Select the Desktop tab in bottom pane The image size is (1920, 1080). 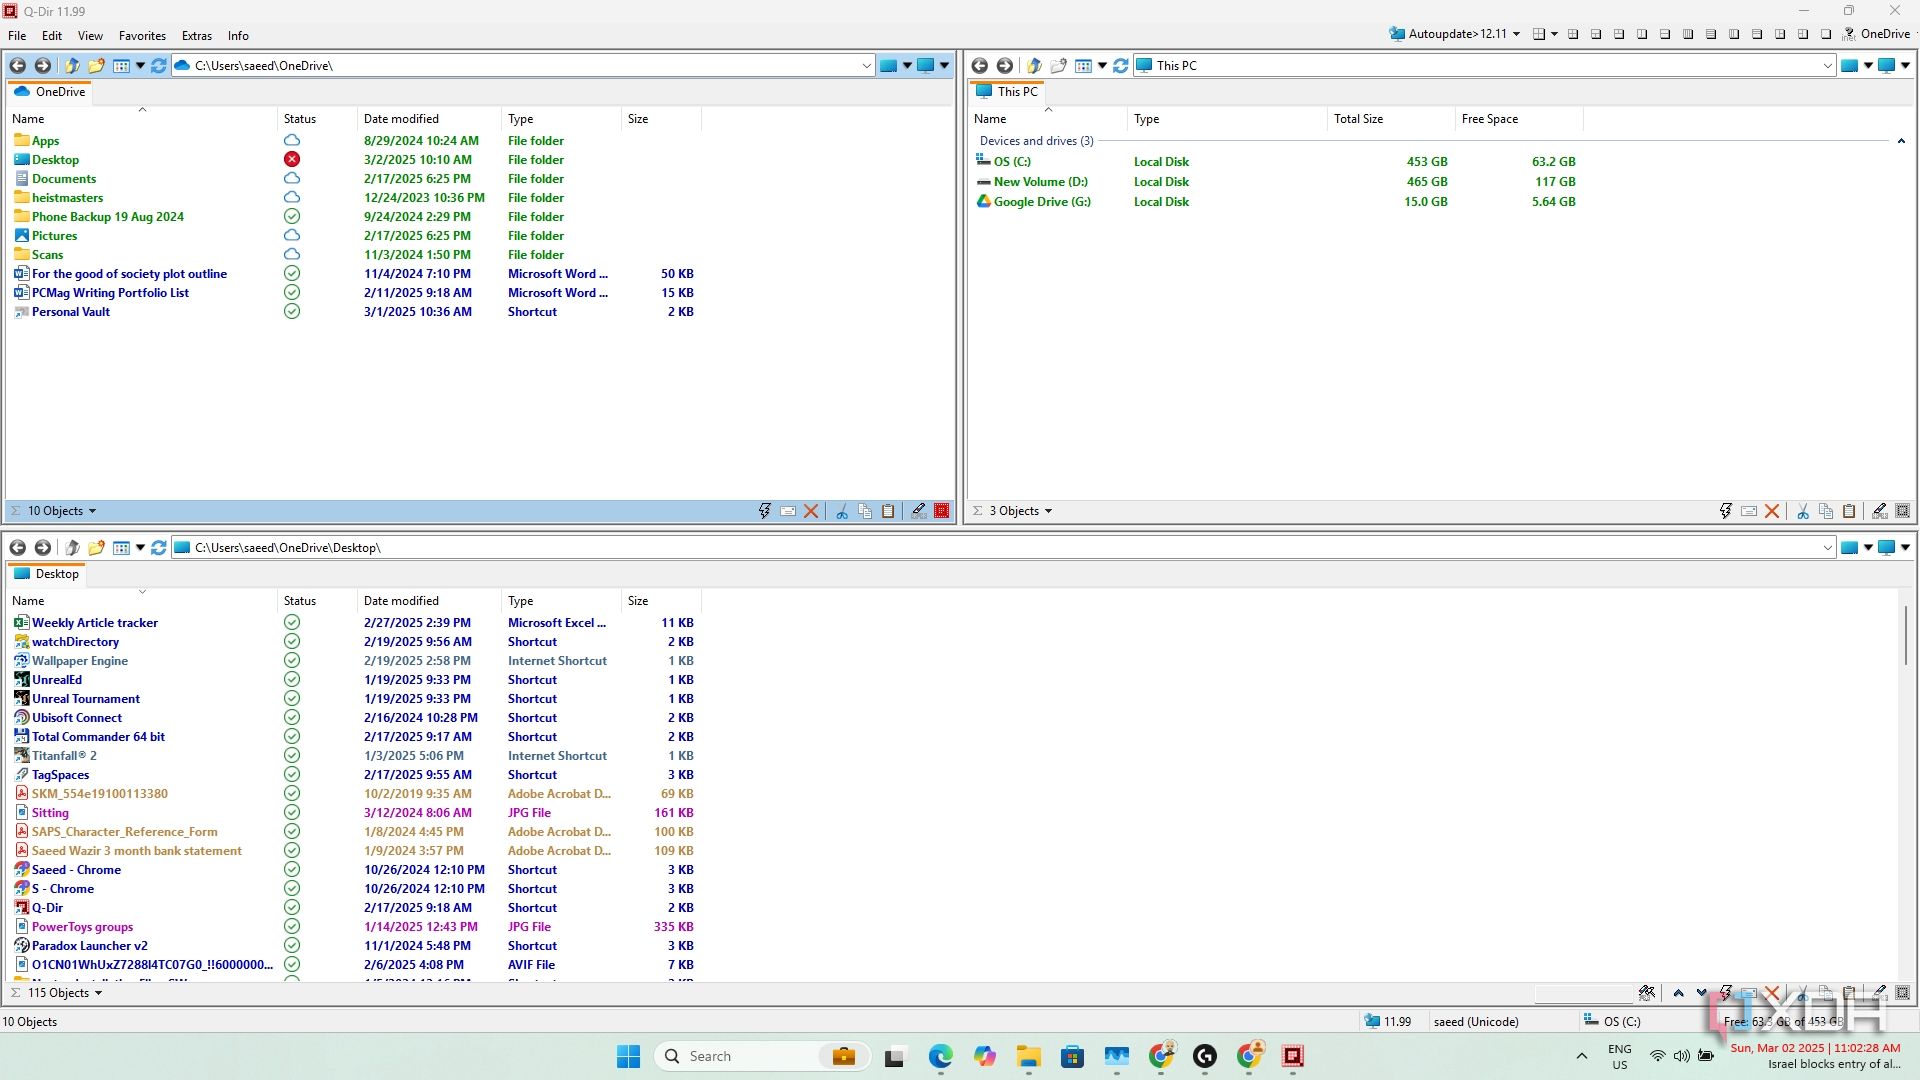pyautogui.click(x=46, y=574)
